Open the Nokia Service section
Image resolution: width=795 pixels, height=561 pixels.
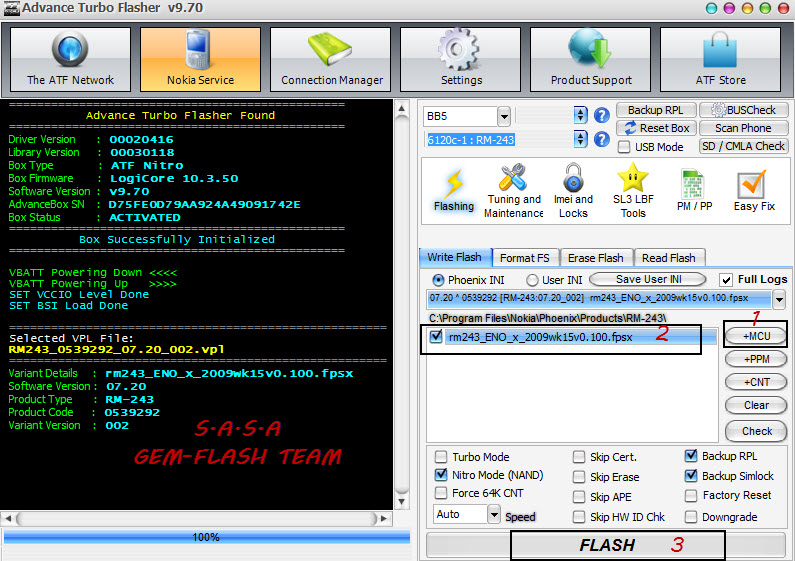[200, 59]
